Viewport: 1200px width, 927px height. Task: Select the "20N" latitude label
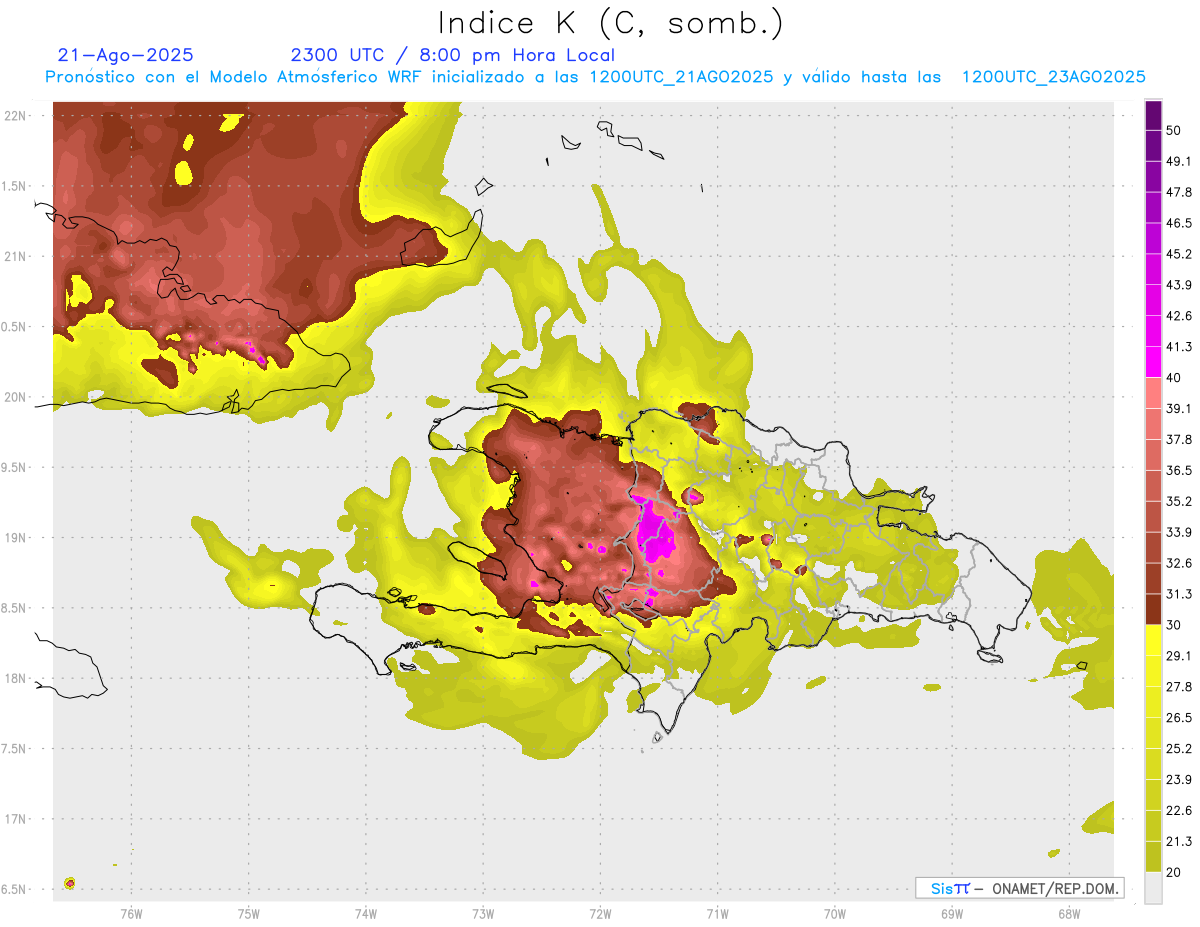coord(16,397)
